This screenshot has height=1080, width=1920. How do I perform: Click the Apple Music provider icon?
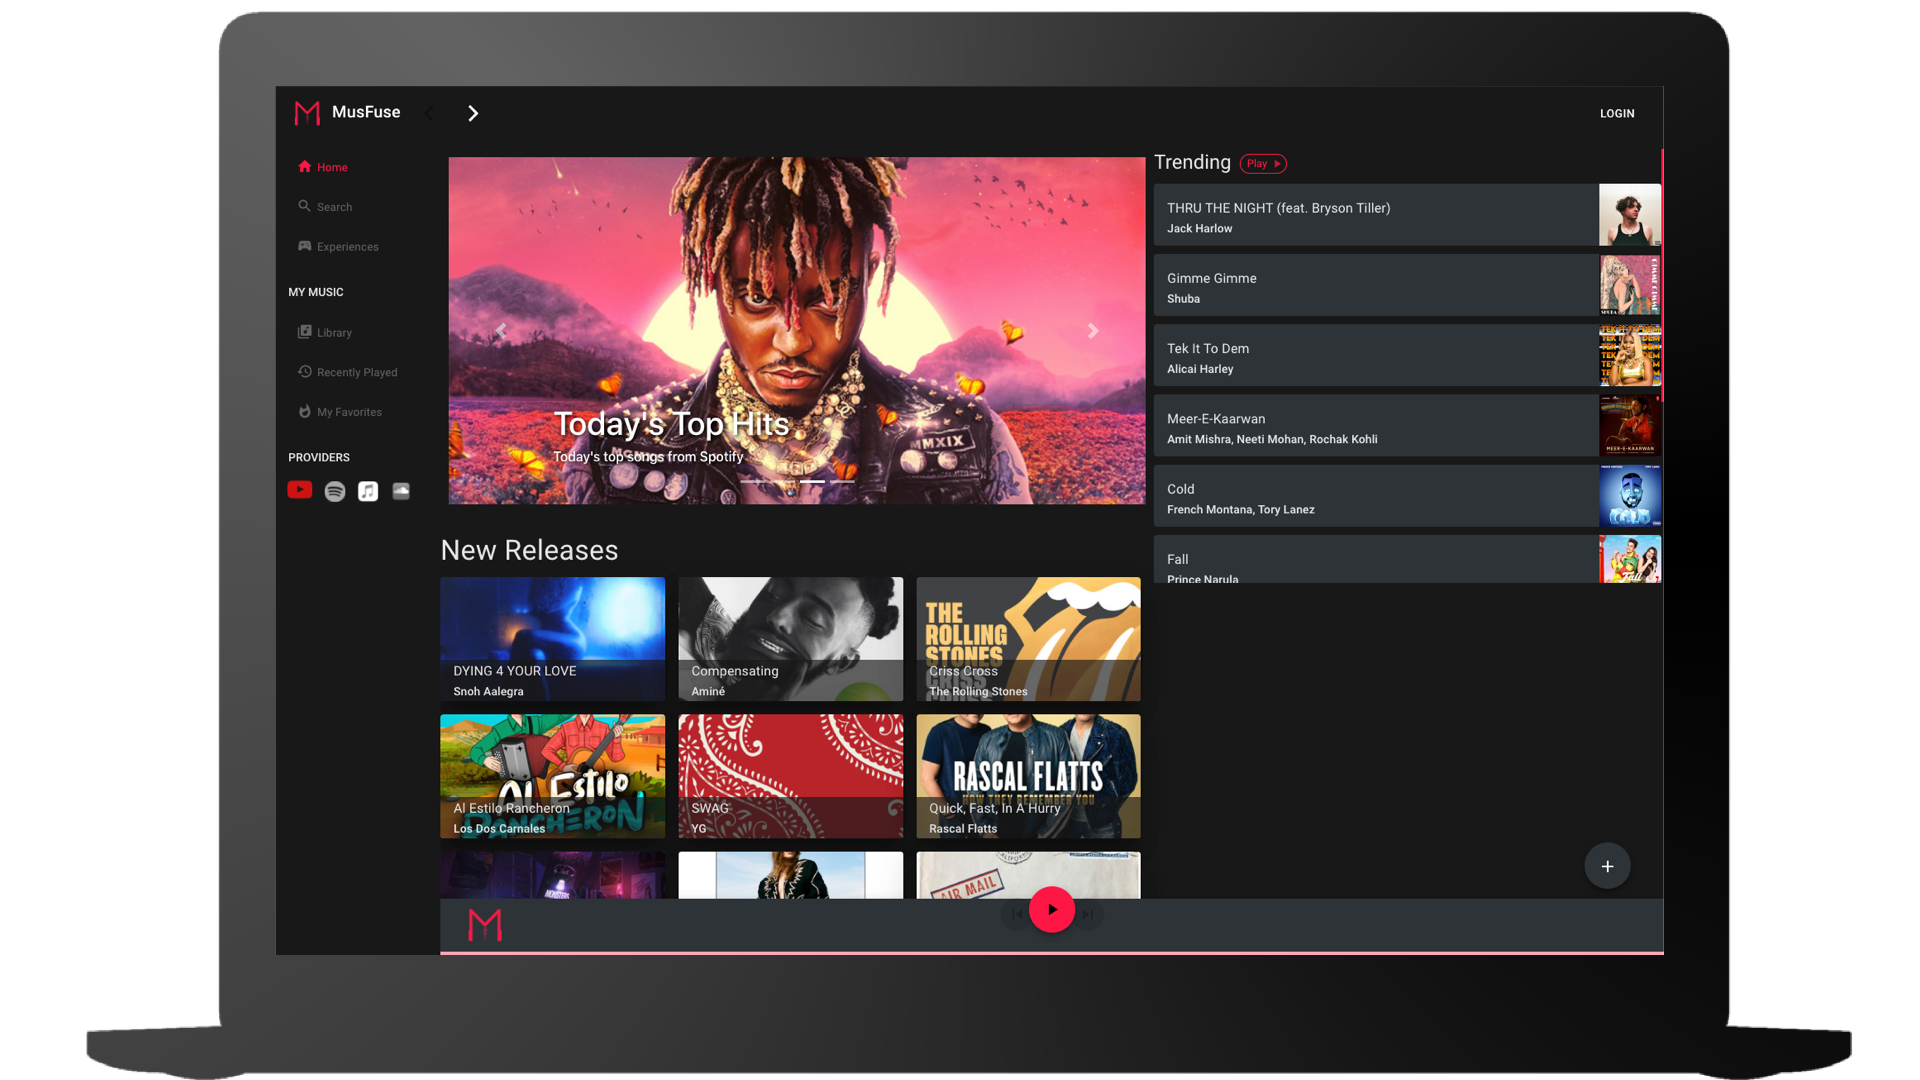(368, 491)
